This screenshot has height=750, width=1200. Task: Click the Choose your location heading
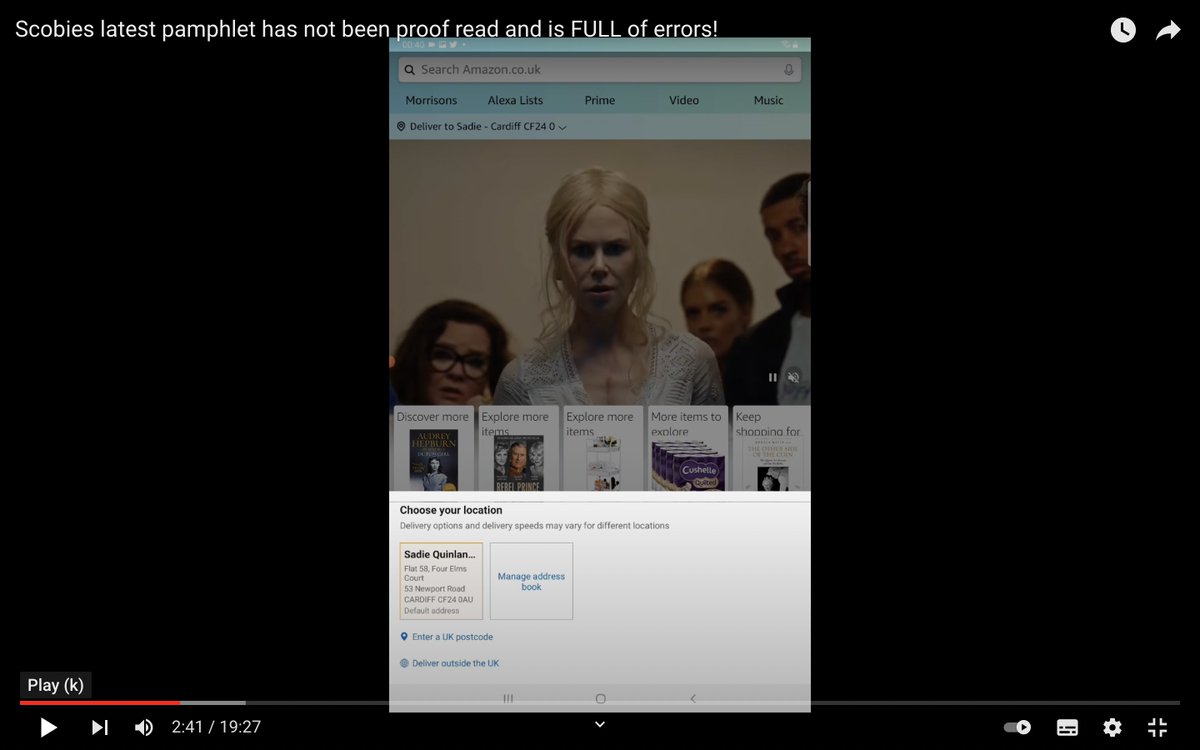pos(451,510)
